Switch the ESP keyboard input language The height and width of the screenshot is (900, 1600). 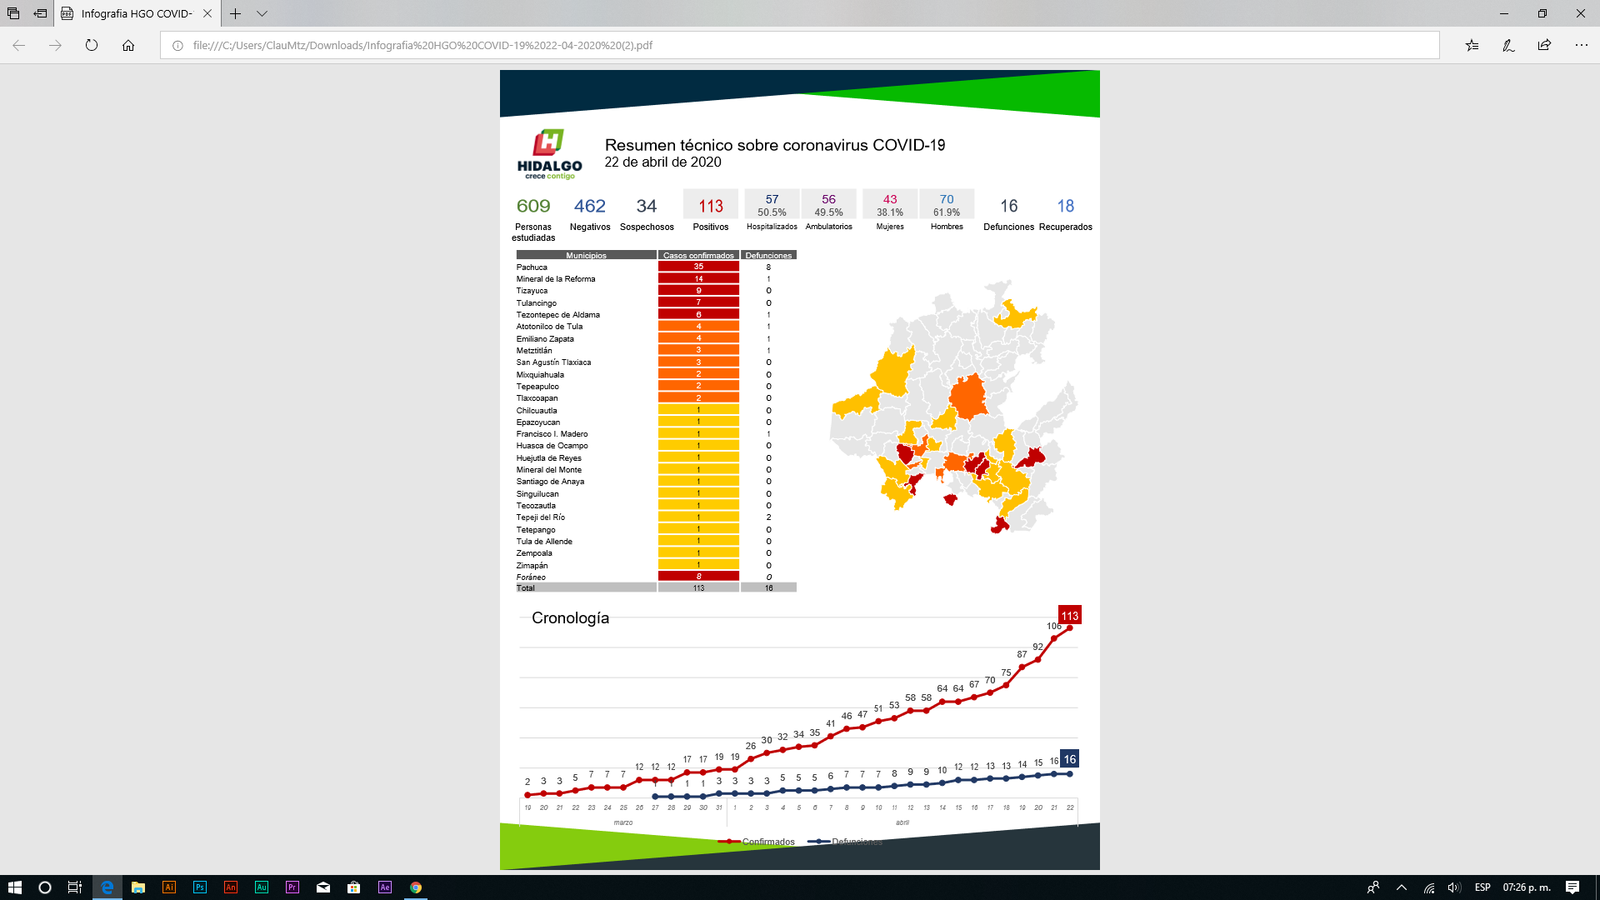pyautogui.click(x=1482, y=887)
